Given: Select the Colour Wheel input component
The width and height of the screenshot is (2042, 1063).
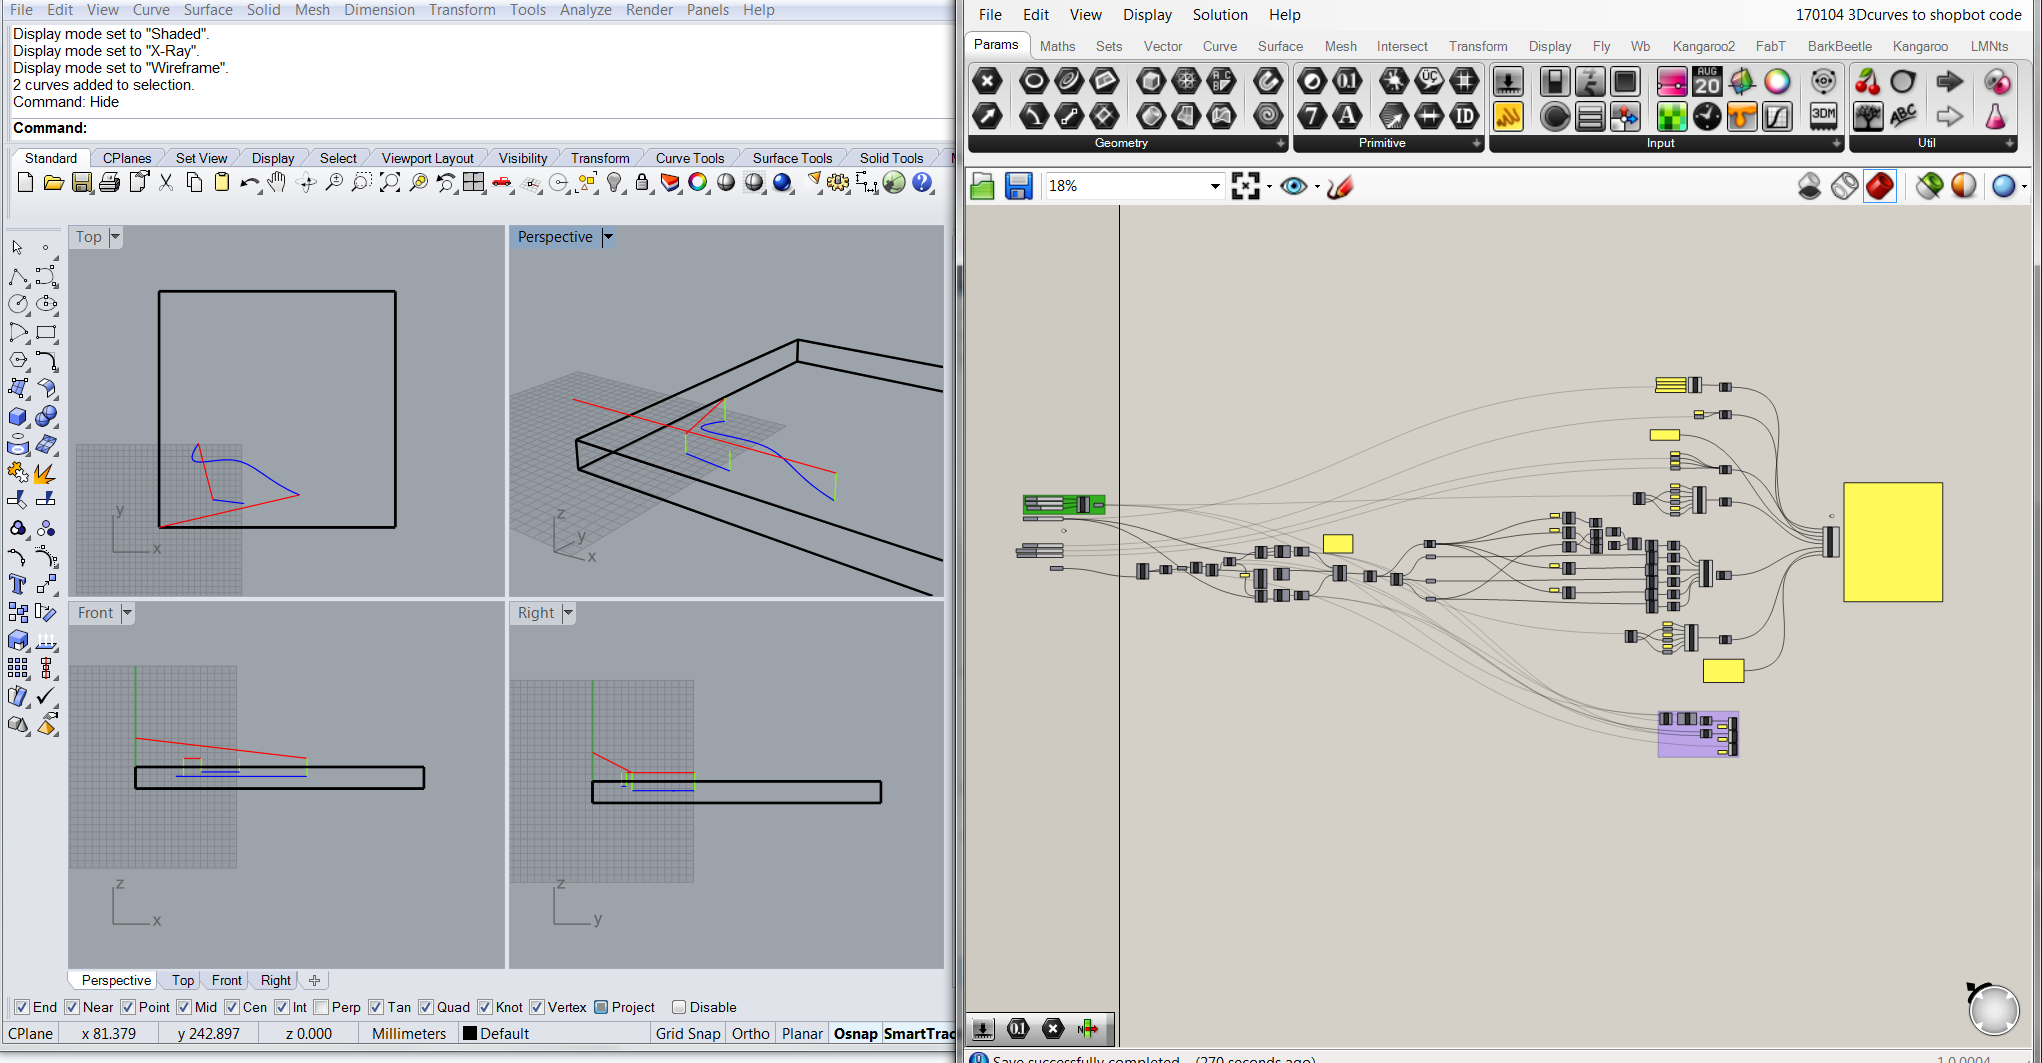Looking at the screenshot, I should coord(1778,82).
